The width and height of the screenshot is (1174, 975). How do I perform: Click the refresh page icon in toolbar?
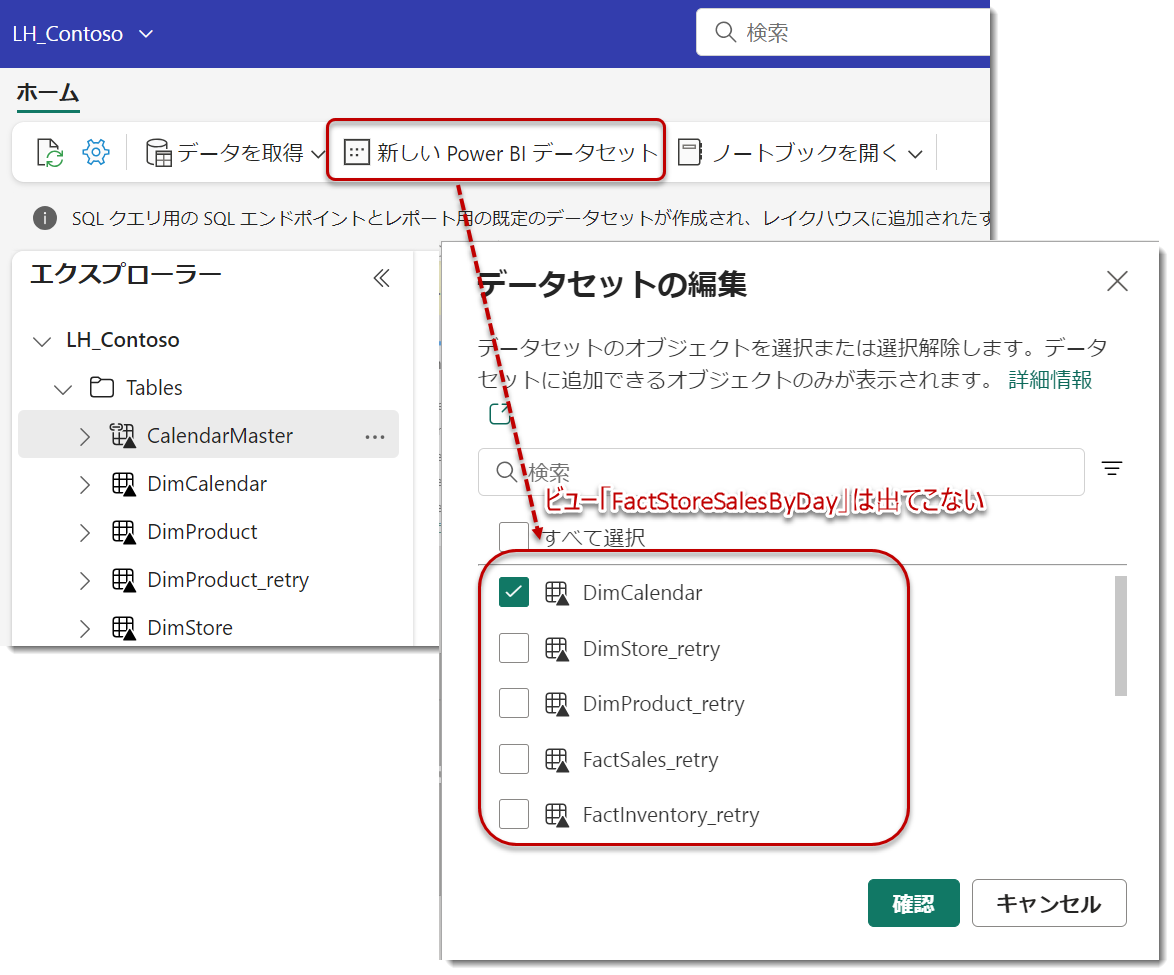(49, 153)
